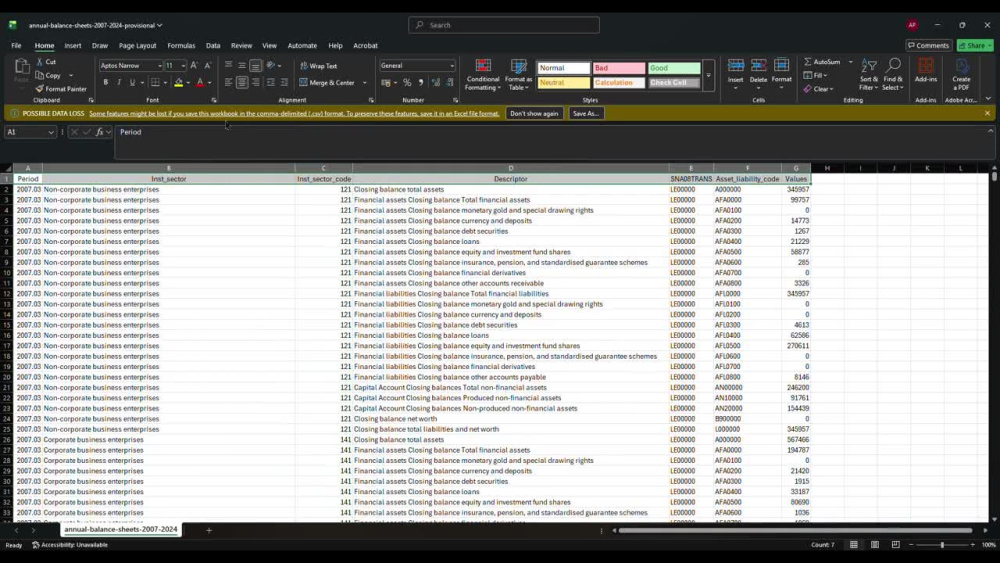Select column D header

pos(510,168)
